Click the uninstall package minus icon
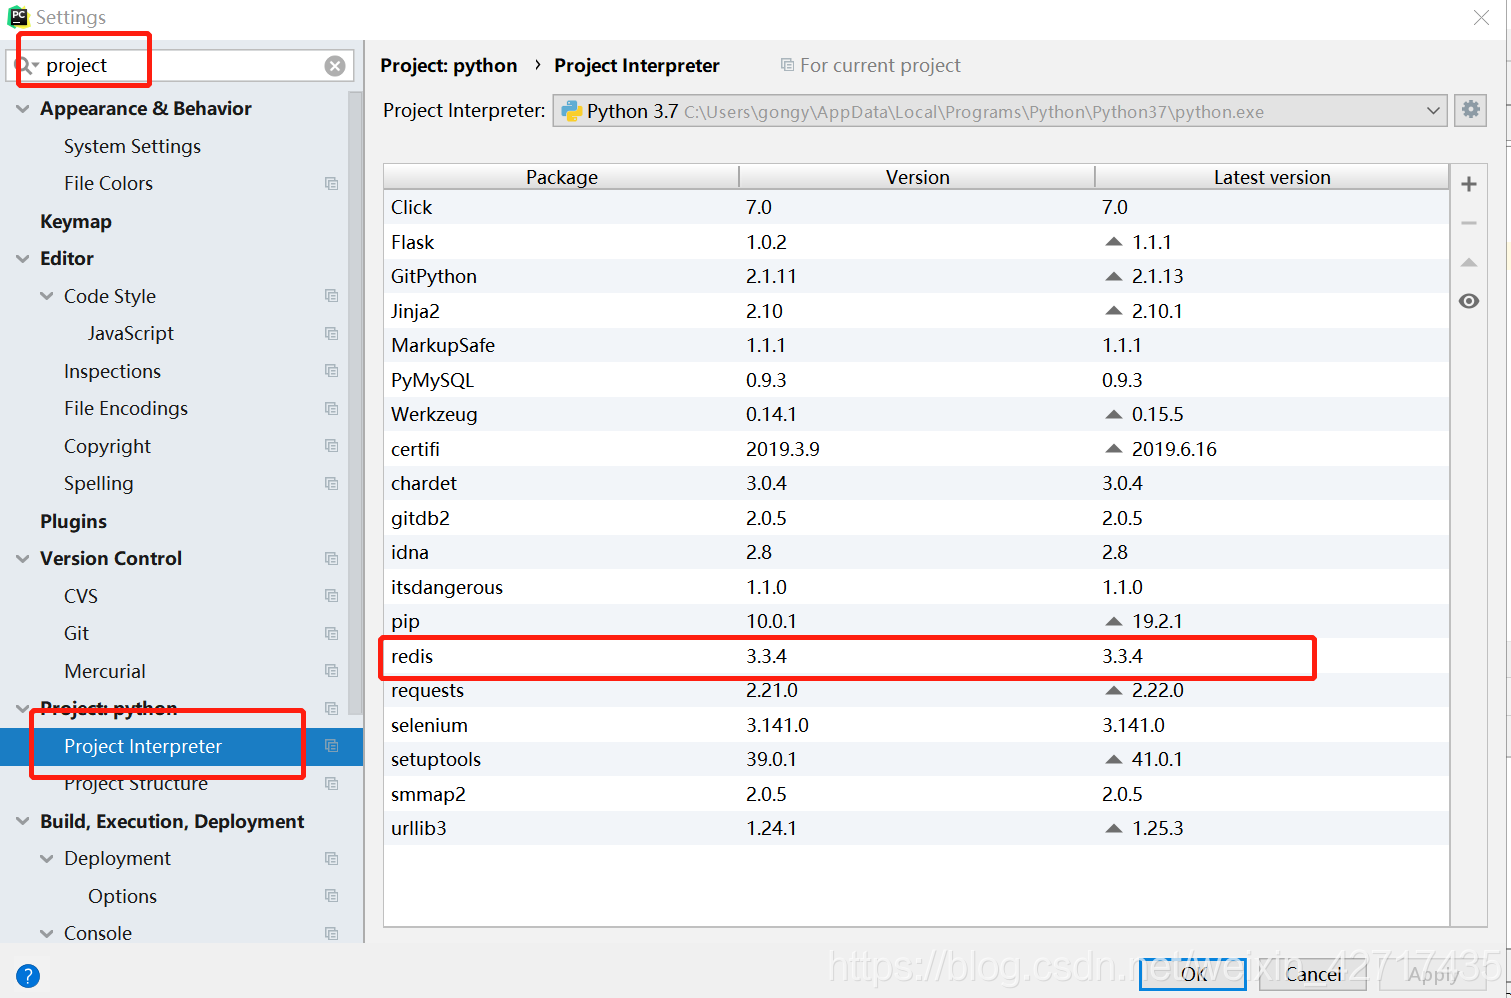 1469,223
